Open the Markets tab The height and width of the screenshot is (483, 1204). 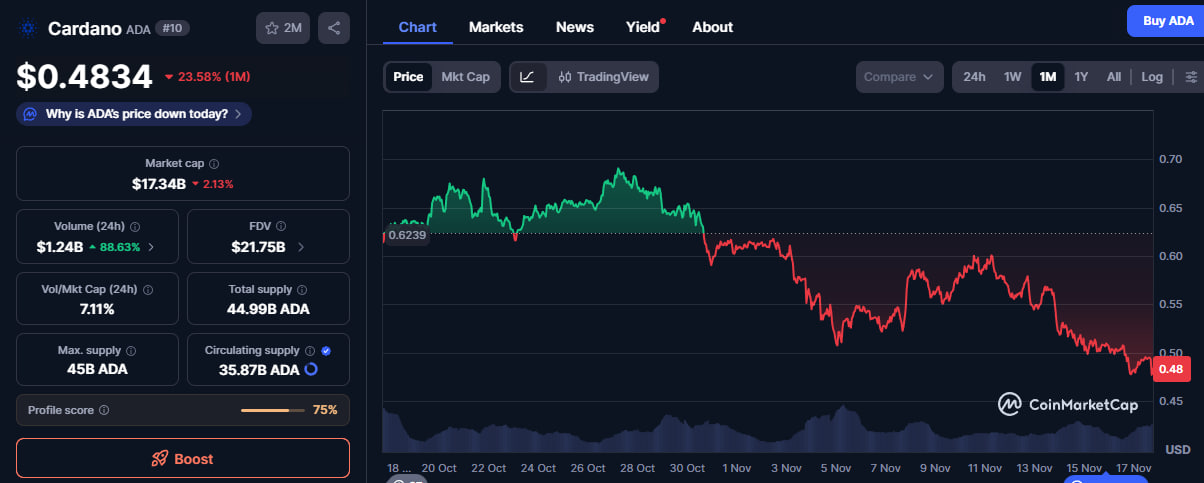tap(495, 27)
